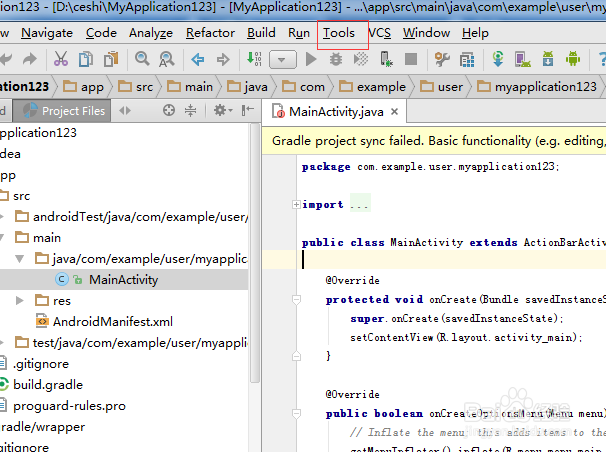The height and width of the screenshot is (452, 606).
Task: Open the Tools menu
Action: [x=339, y=33]
